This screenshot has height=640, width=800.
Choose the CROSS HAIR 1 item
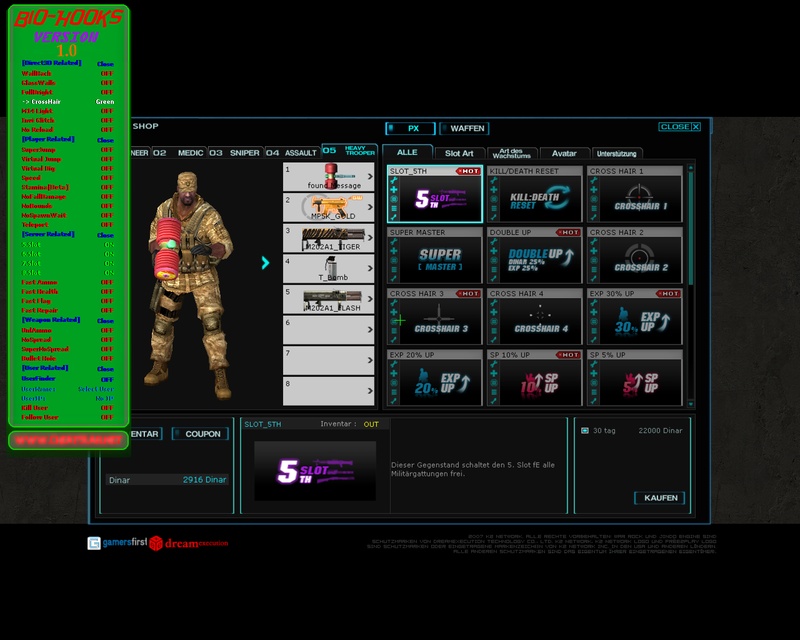(635, 194)
